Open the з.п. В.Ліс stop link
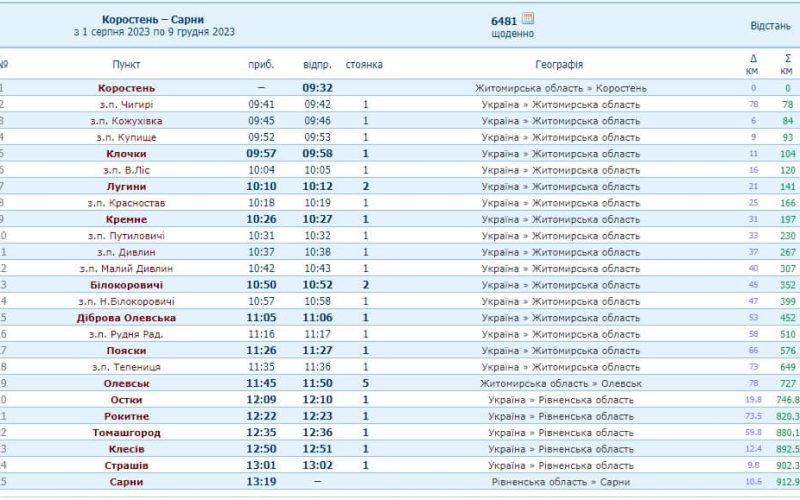The width and height of the screenshot is (800, 500). [126, 170]
